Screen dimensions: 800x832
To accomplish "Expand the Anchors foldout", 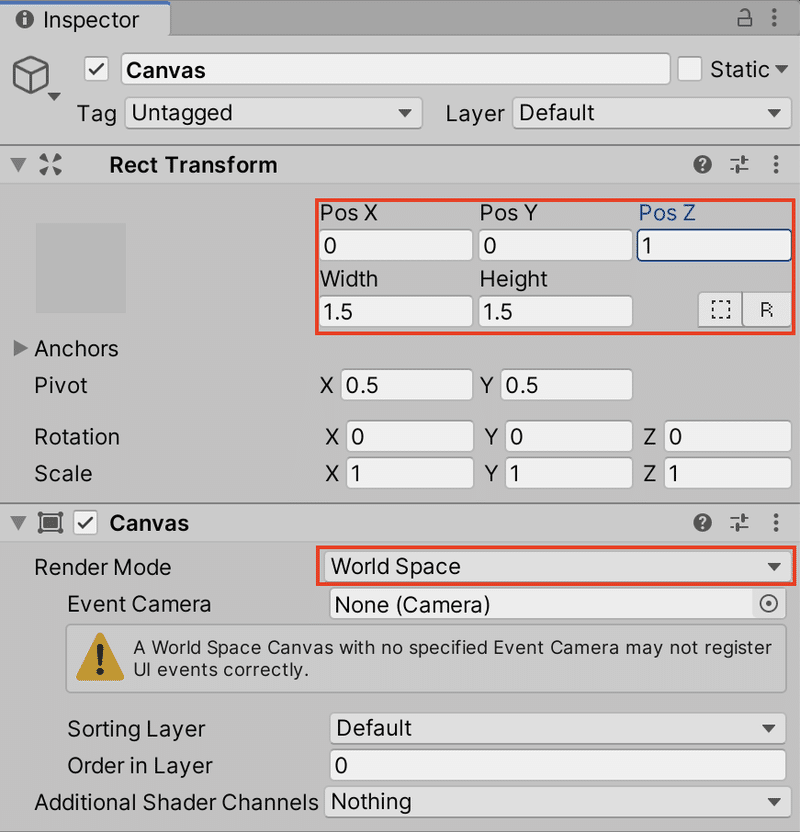I will pyautogui.click(x=20, y=348).
